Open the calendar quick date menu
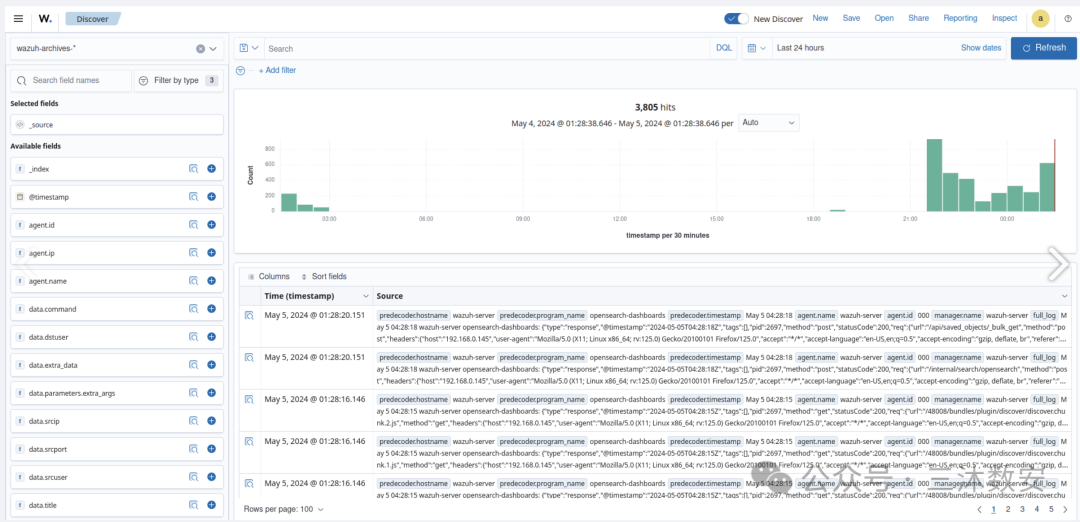Screen dimensions: 1080x522 (756, 48)
